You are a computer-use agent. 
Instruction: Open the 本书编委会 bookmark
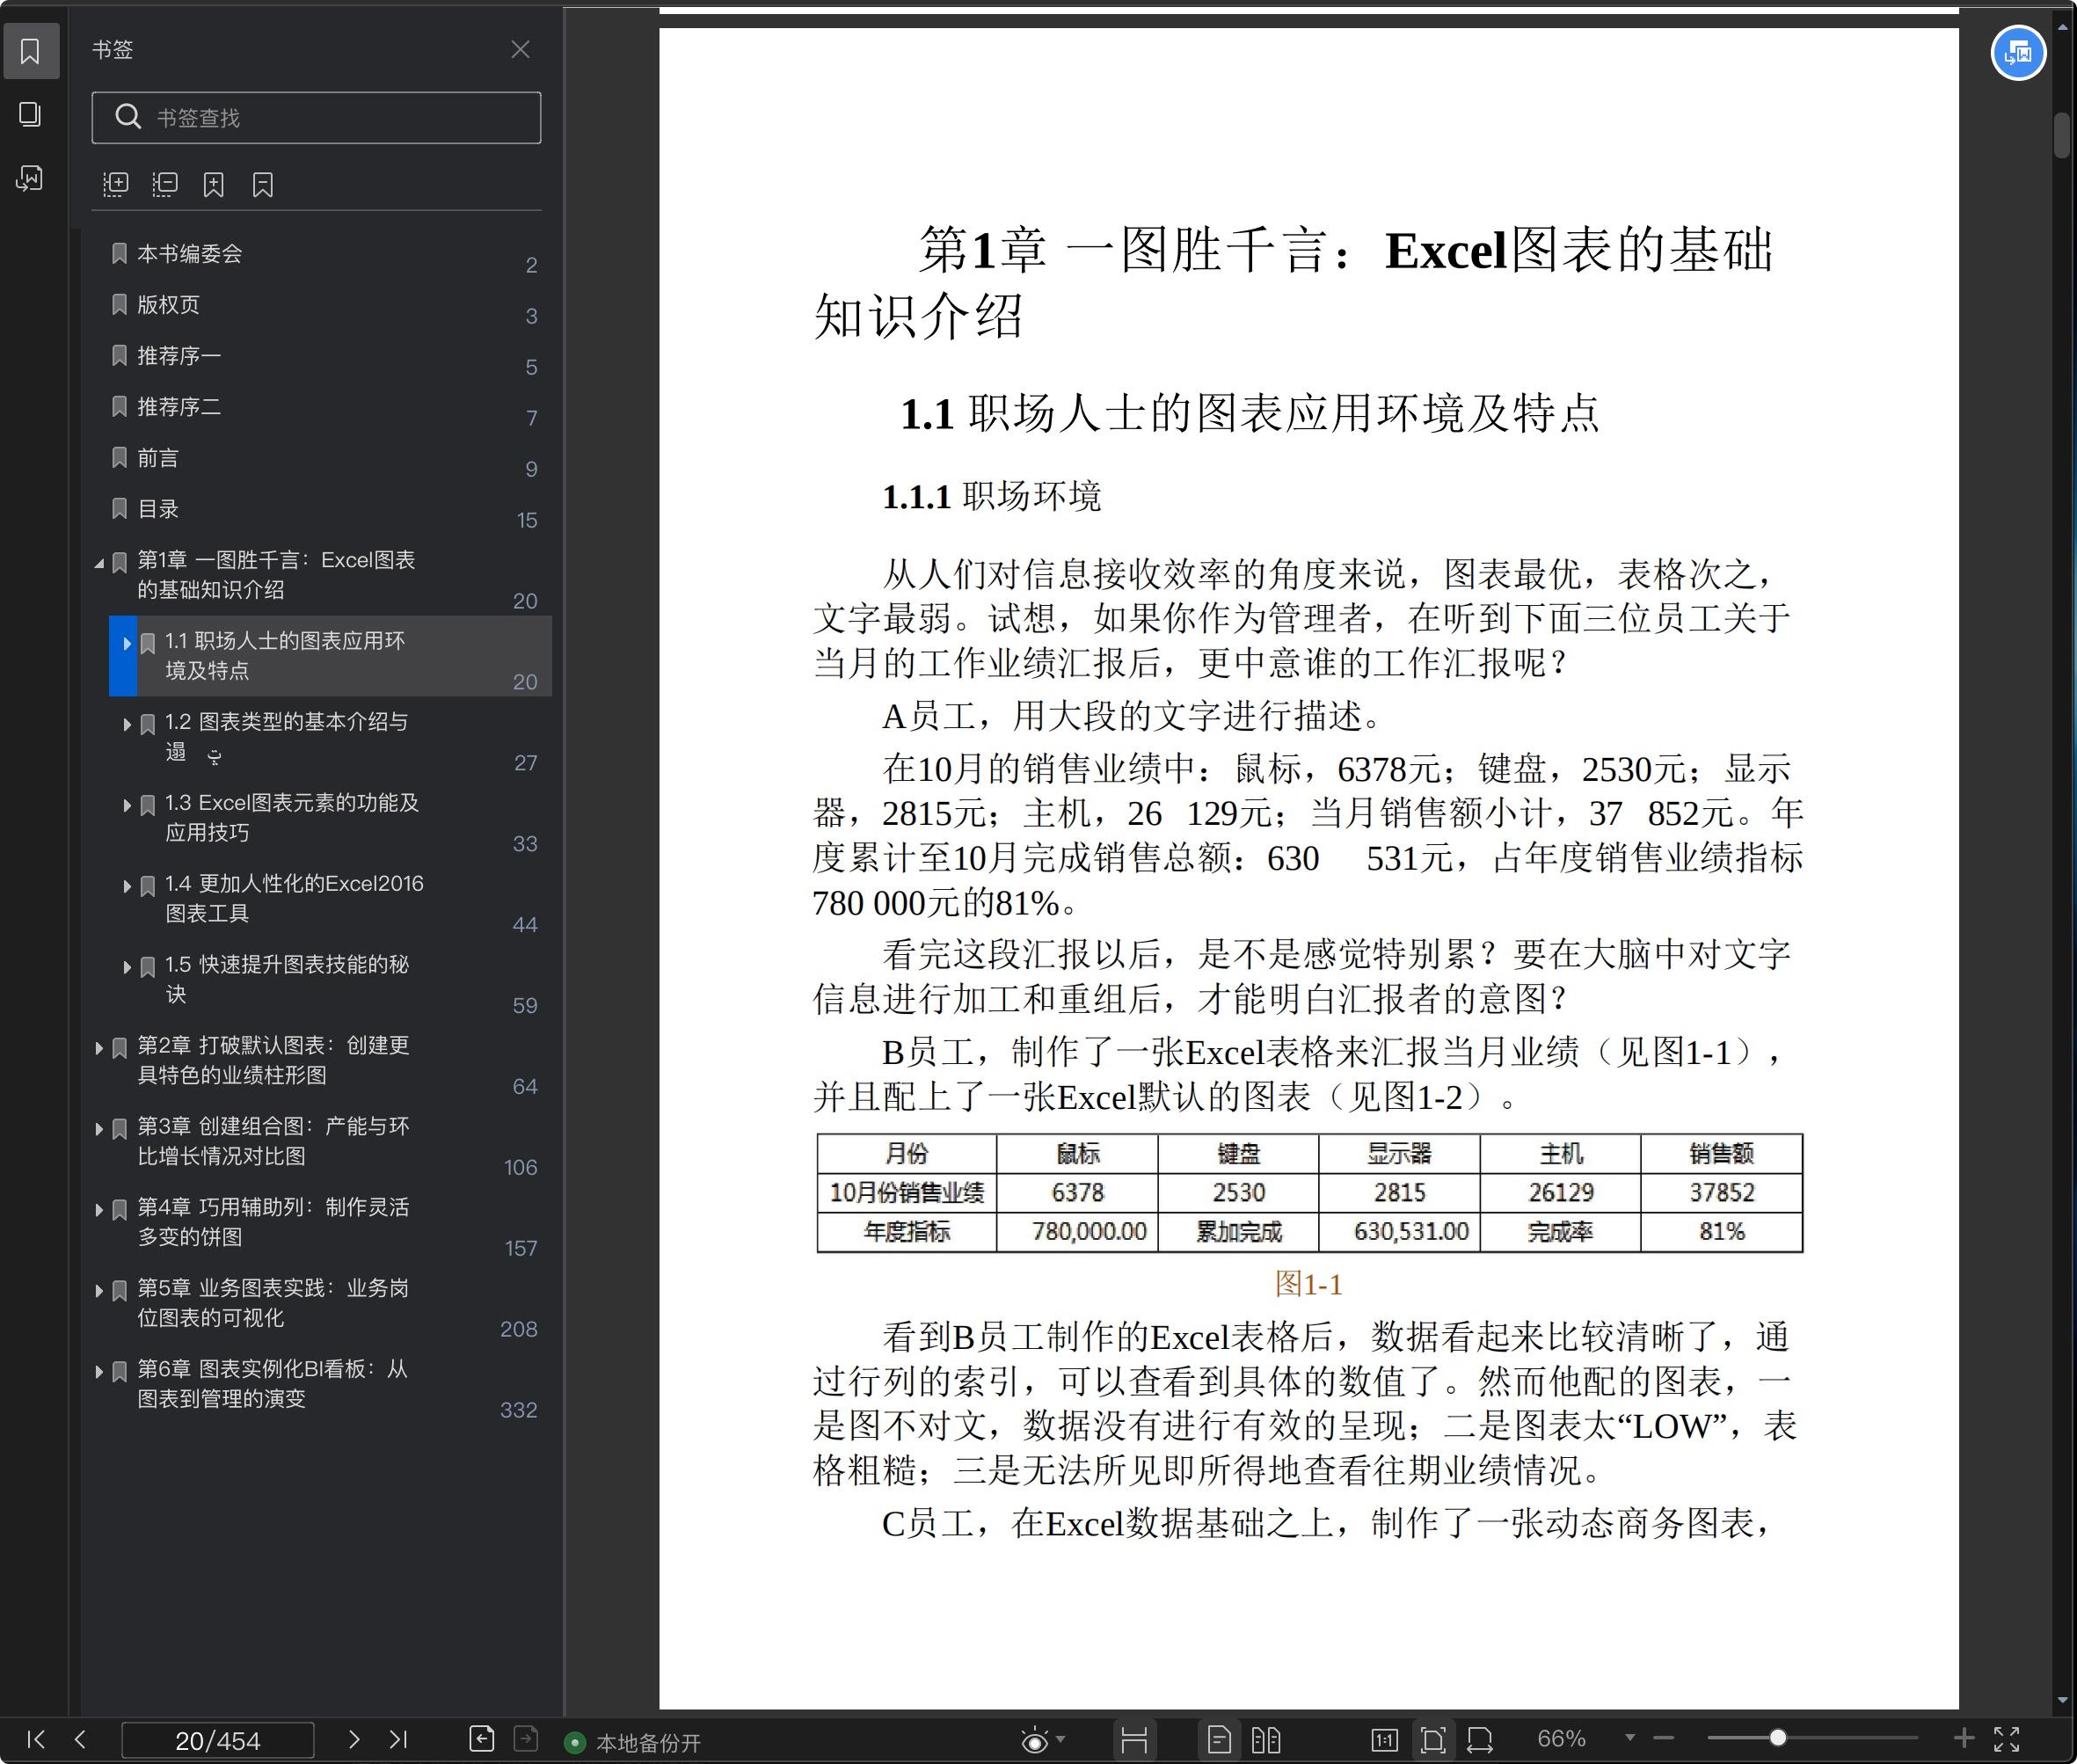189,254
